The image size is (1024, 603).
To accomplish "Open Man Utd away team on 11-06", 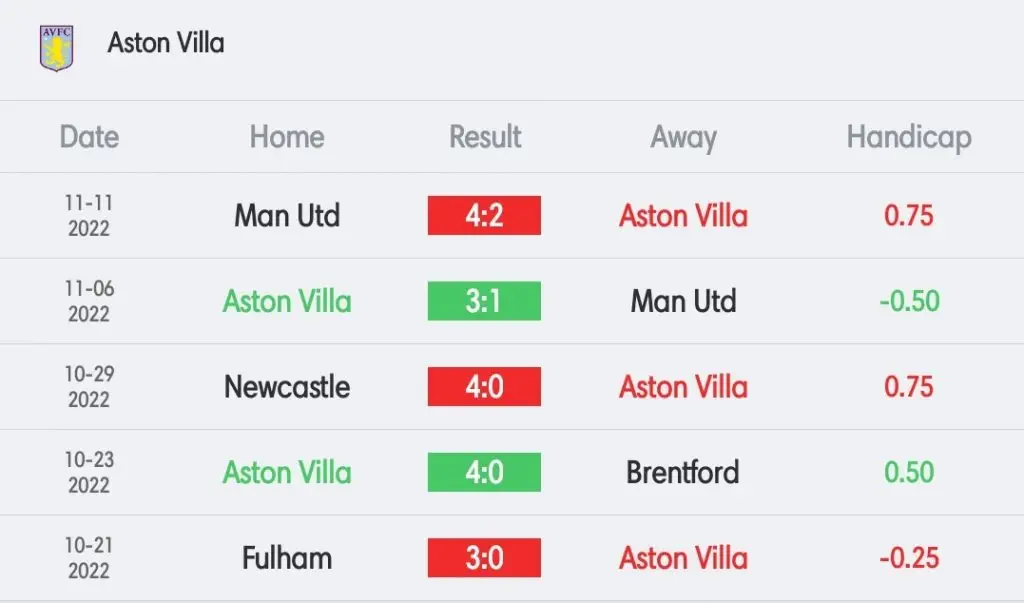I will click(683, 301).
